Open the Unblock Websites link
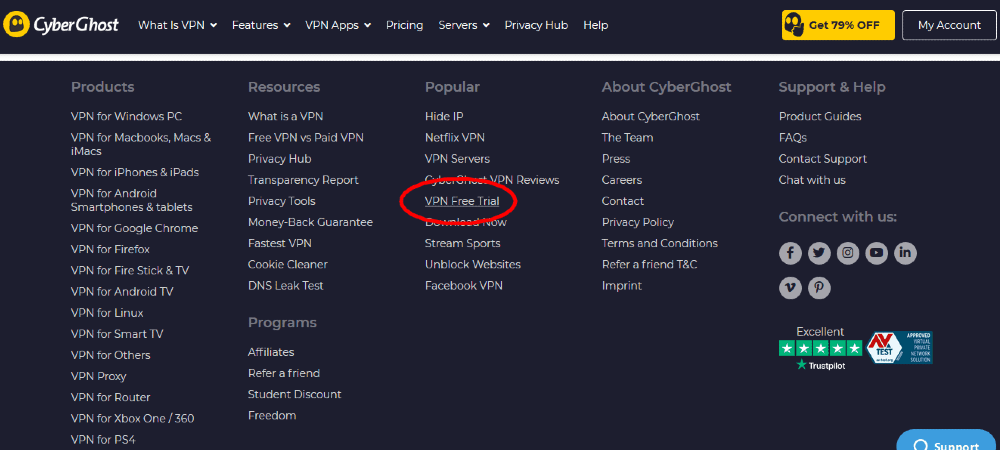This screenshot has height=450, width=1000. pyautogui.click(x=473, y=264)
